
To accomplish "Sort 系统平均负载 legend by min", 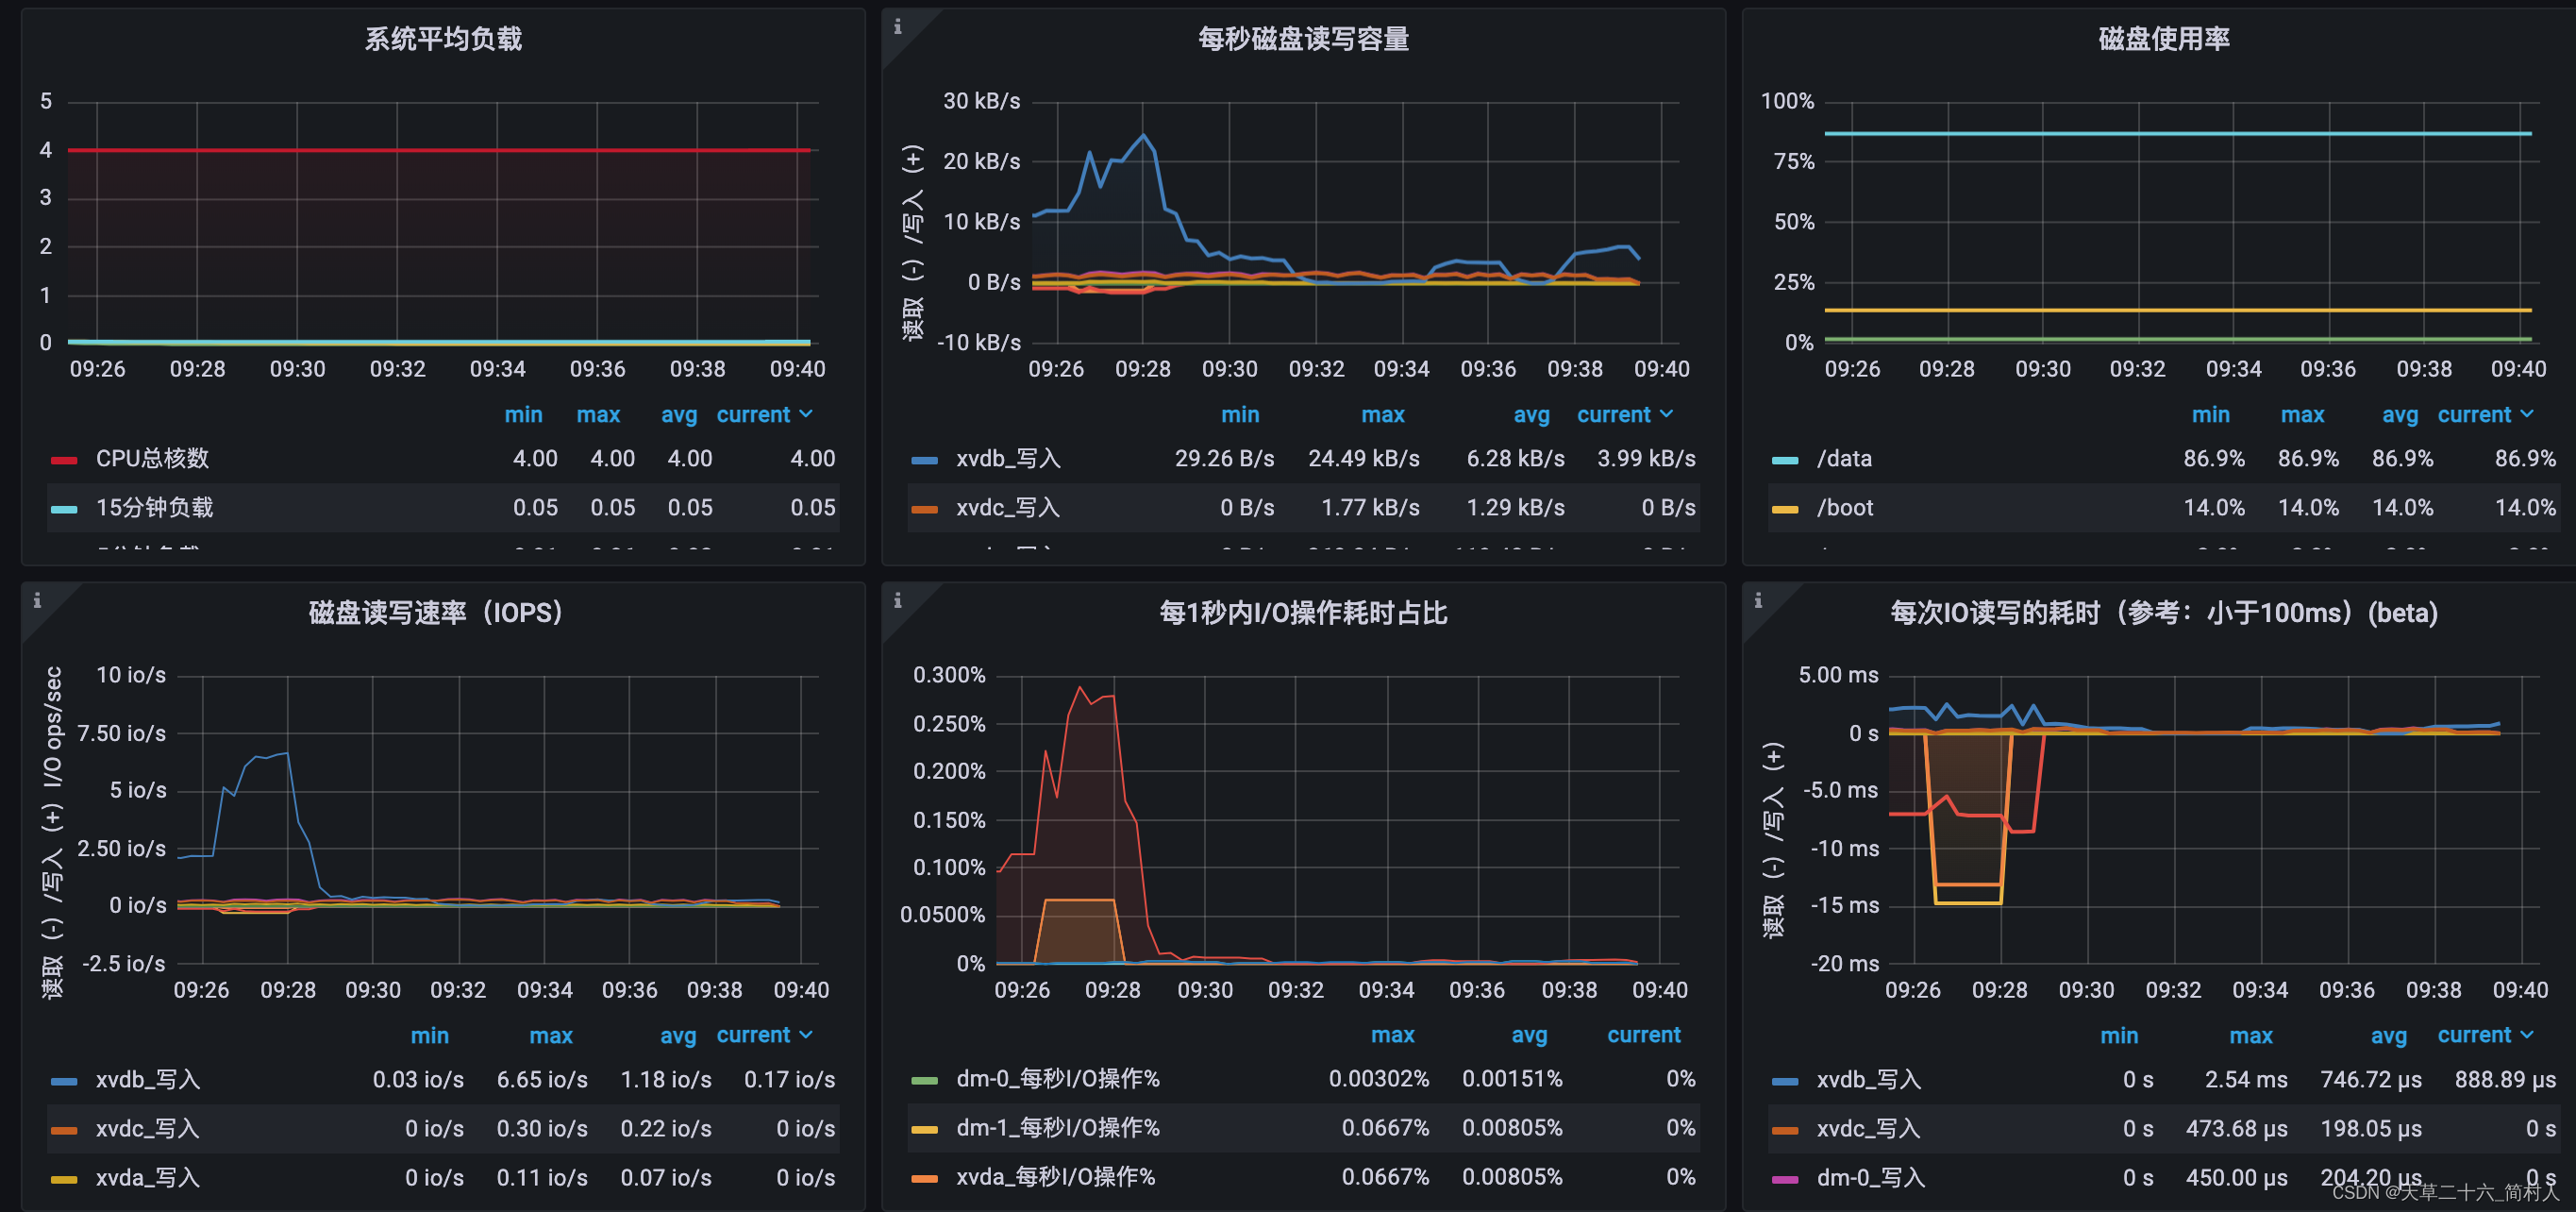I will tap(523, 414).
